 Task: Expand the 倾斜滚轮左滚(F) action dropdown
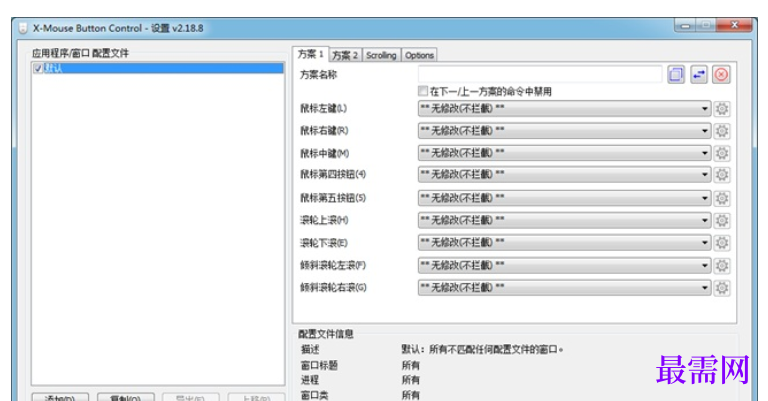[x=564, y=265]
